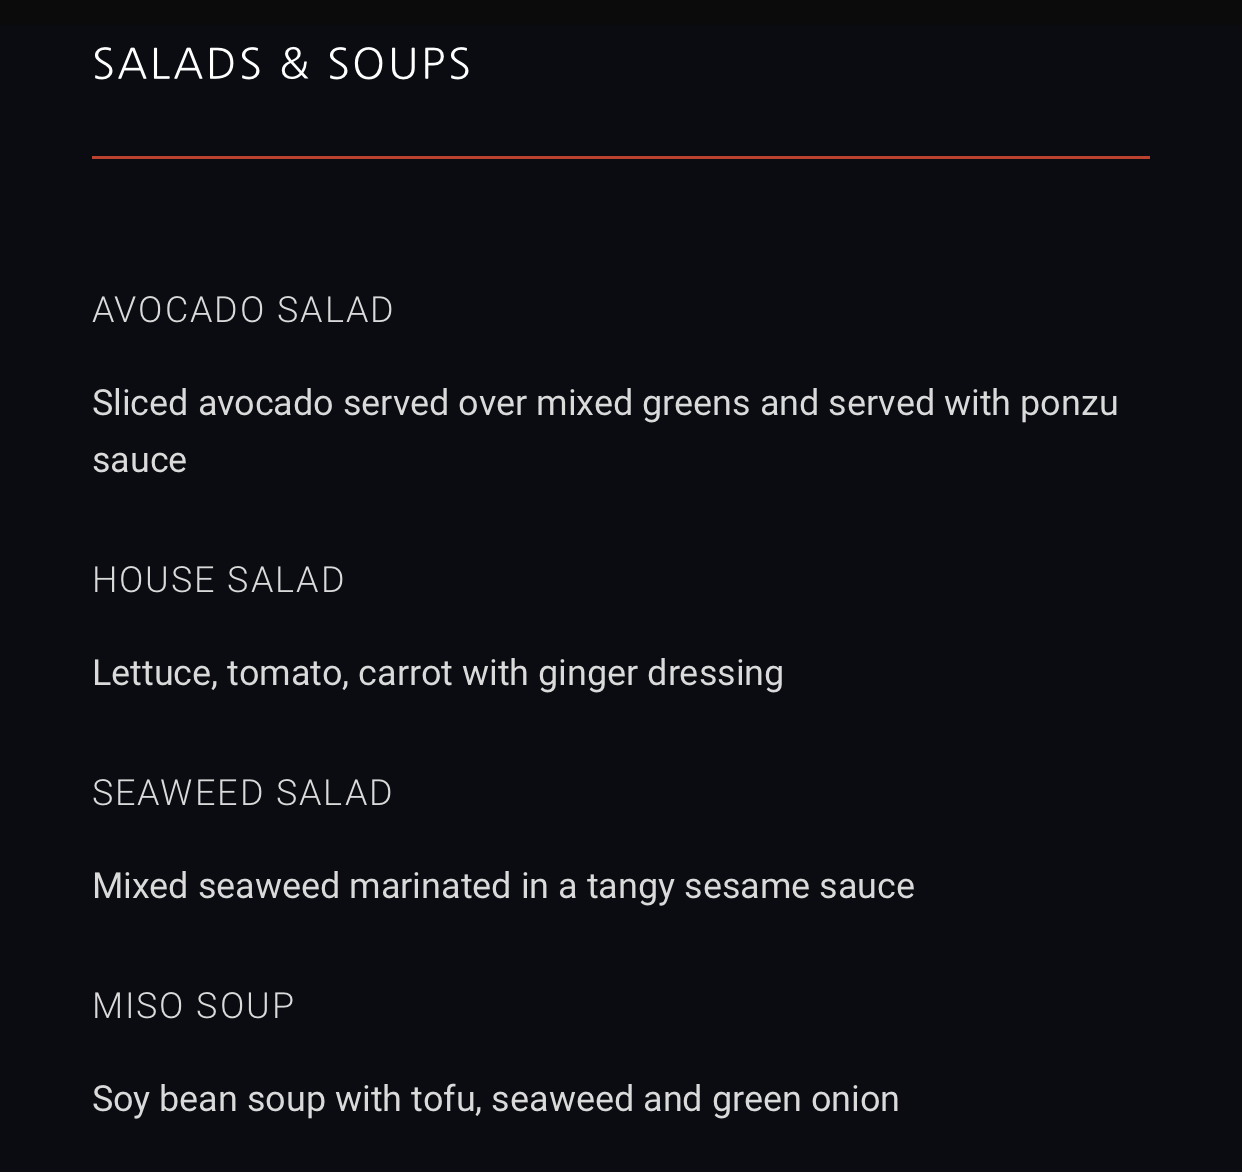The width and height of the screenshot is (1242, 1172).
Task: Open the MISO SOUP menu item
Action: coord(193,1006)
